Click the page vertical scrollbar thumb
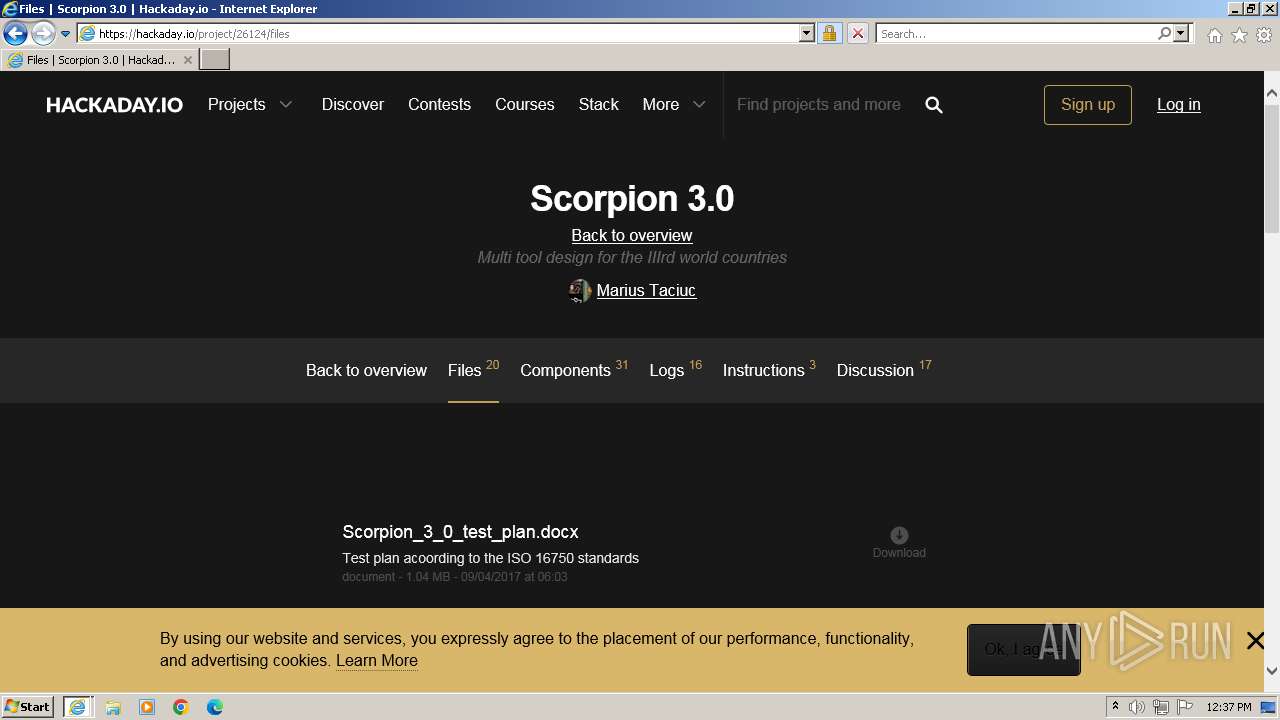This screenshot has width=1280, height=720. (x=1272, y=168)
